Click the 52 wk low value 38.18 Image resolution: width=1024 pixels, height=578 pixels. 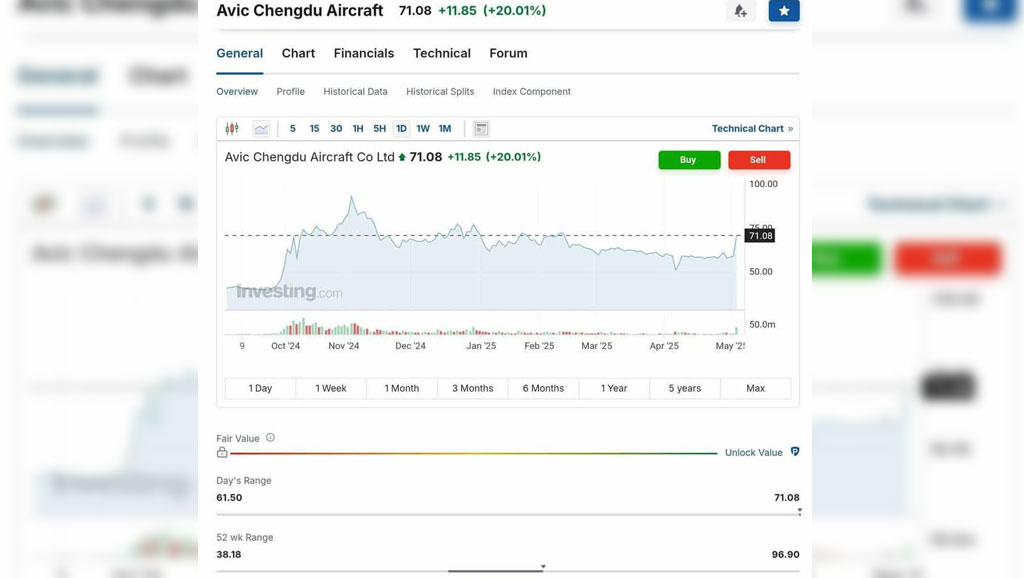(x=229, y=554)
